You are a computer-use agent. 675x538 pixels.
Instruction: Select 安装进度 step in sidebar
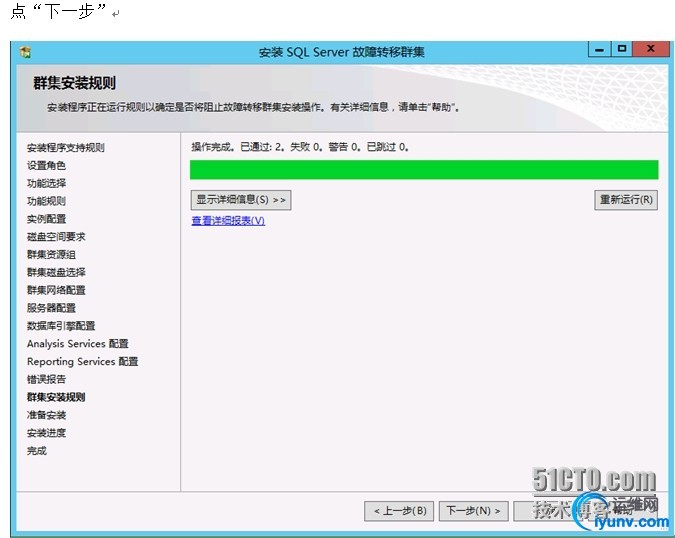(x=46, y=433)
